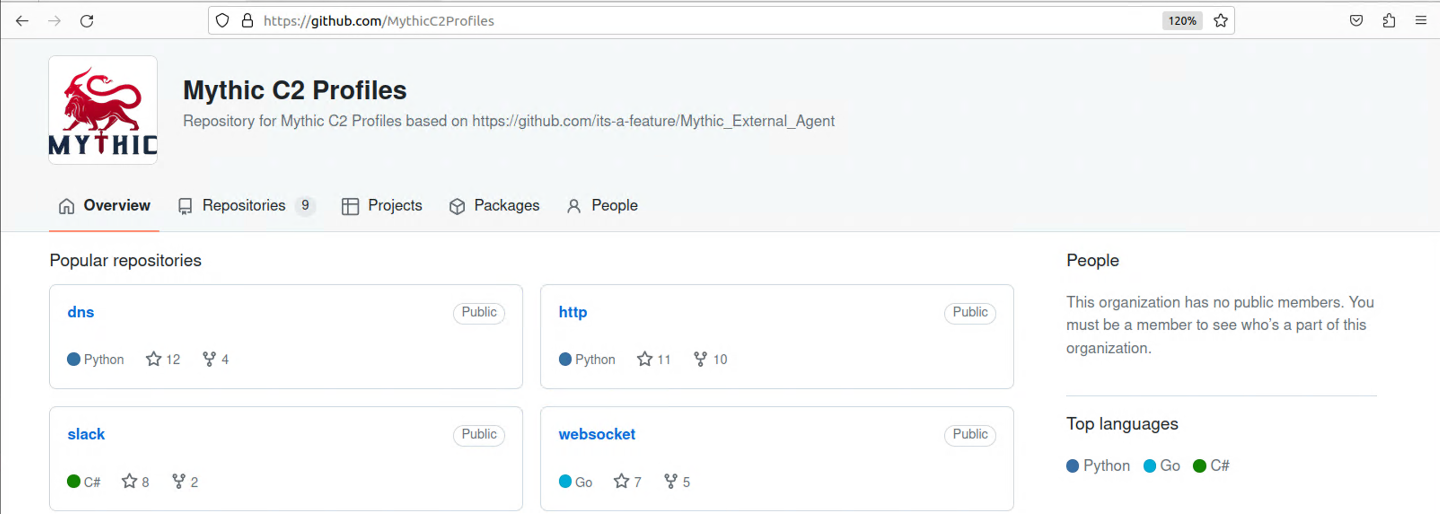Click the tracking protection shield icon
1440x514 pixels.
point(223,20)
